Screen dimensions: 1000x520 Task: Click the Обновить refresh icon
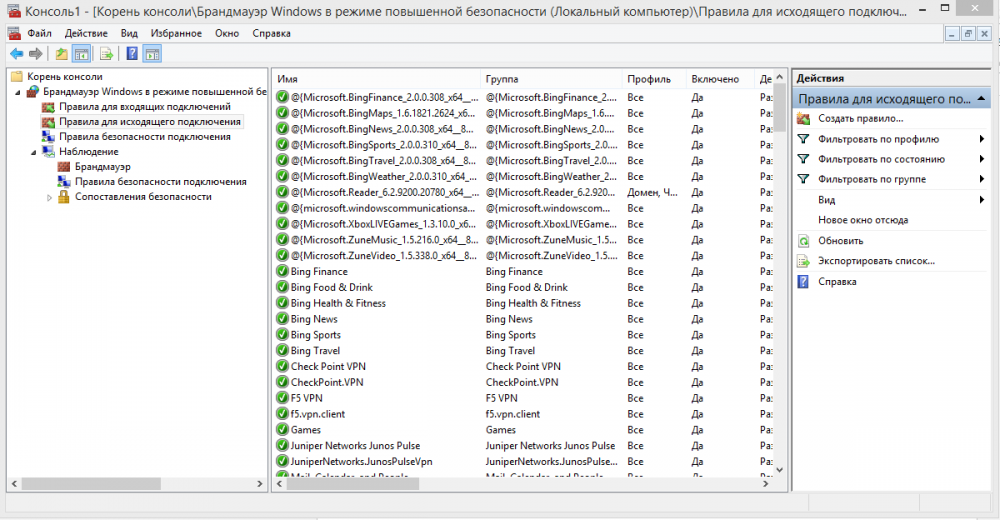(804, 241)
